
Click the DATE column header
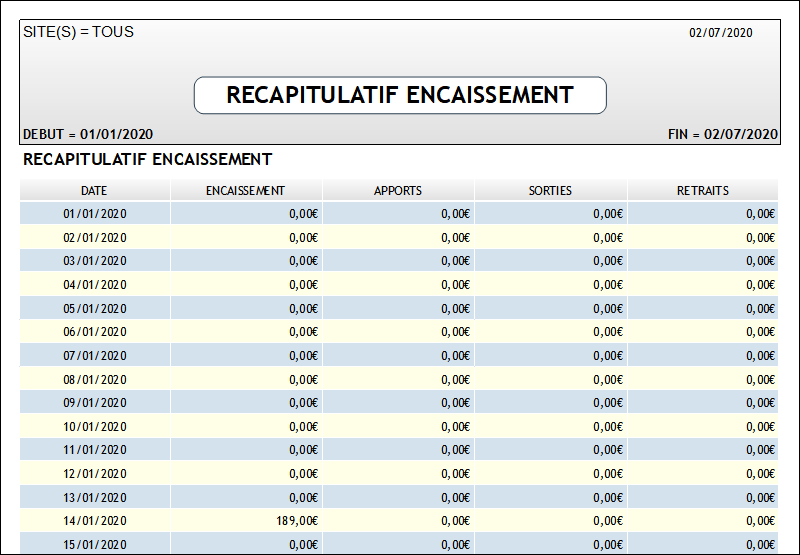[95, 190]
